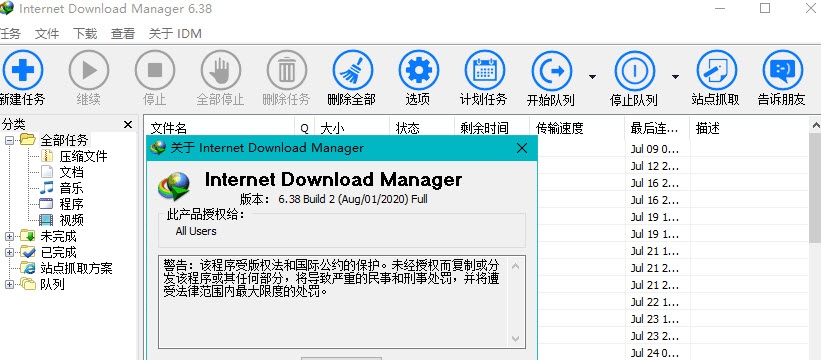Sort by 传输速度 column header
This screenshot has height=360, width=821.
(x=577, y=128)
